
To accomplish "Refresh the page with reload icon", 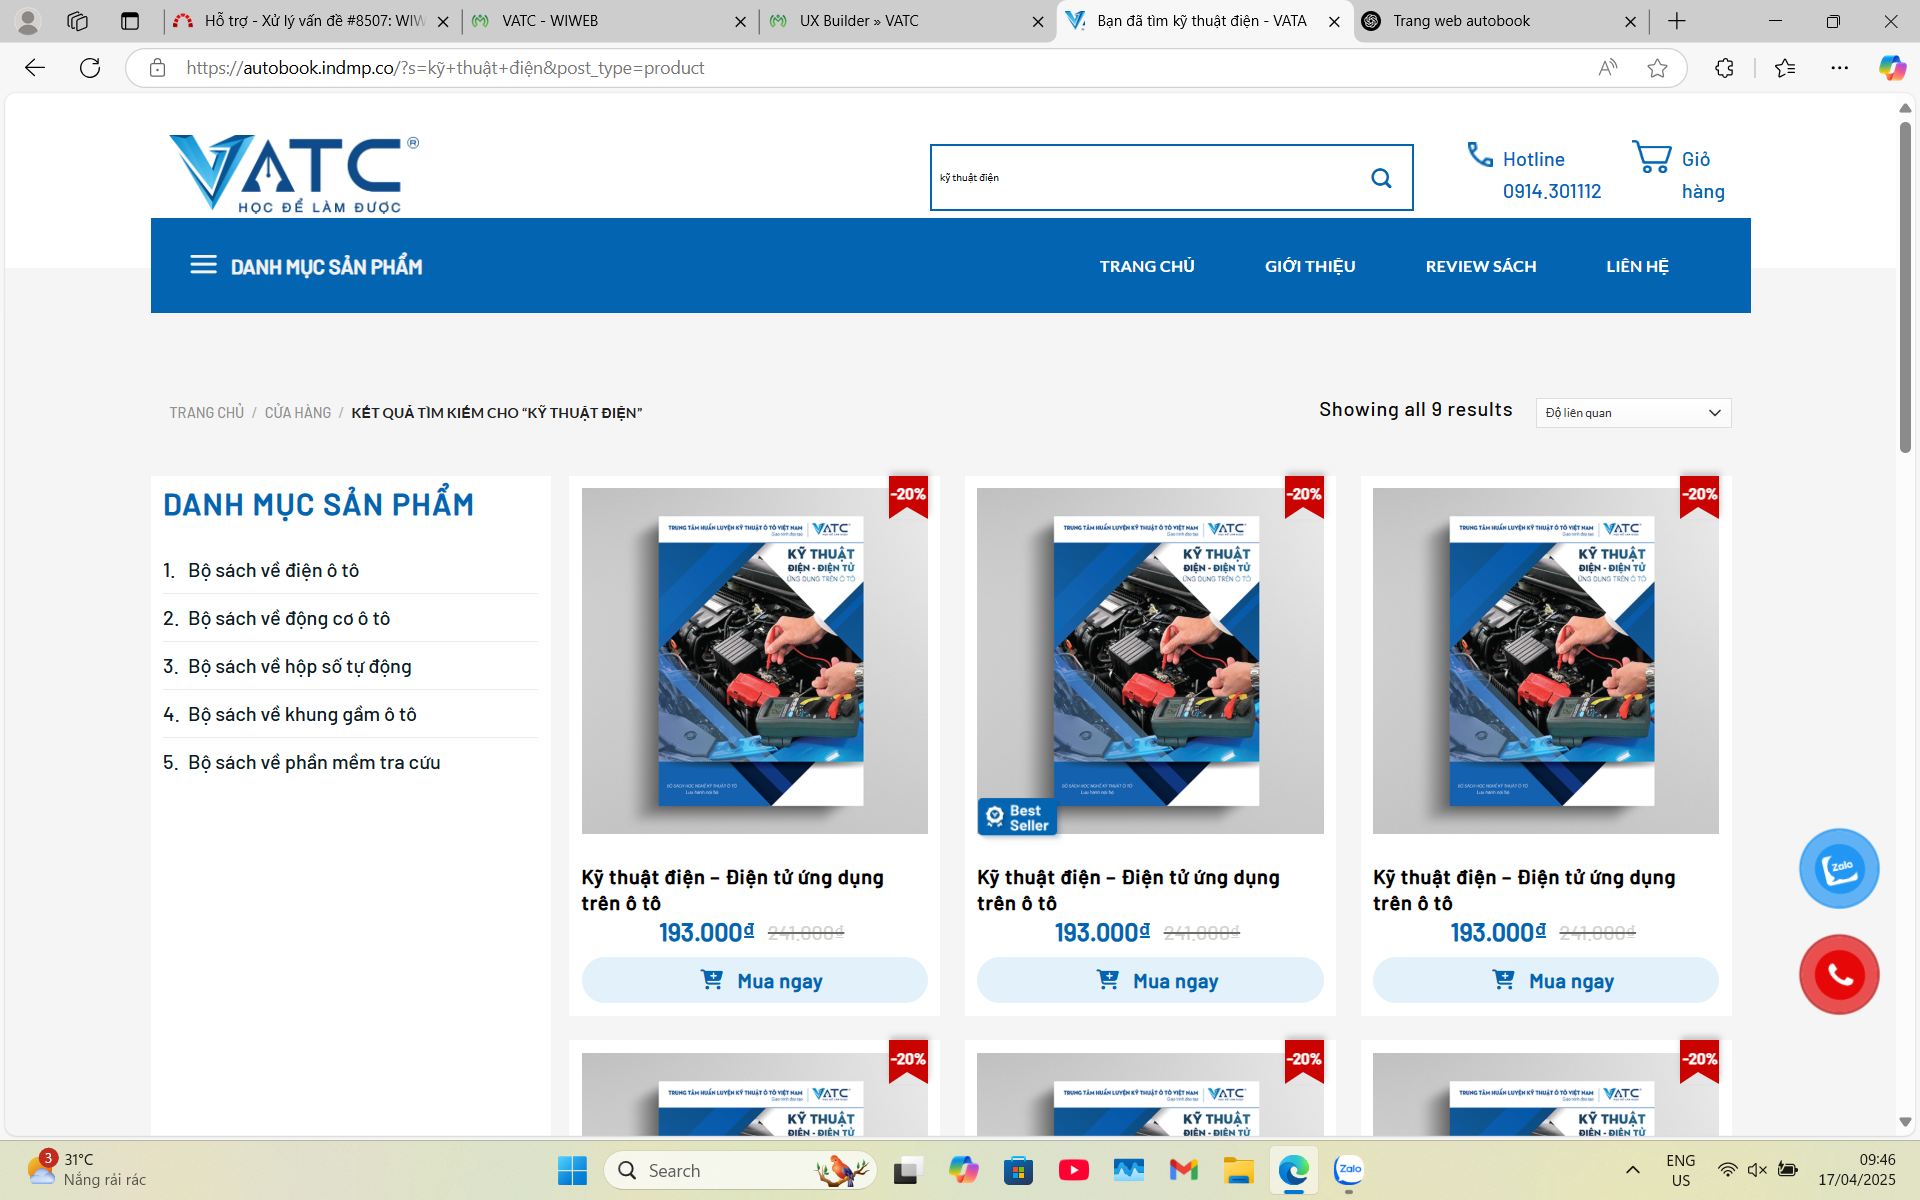I will point(90,68).
